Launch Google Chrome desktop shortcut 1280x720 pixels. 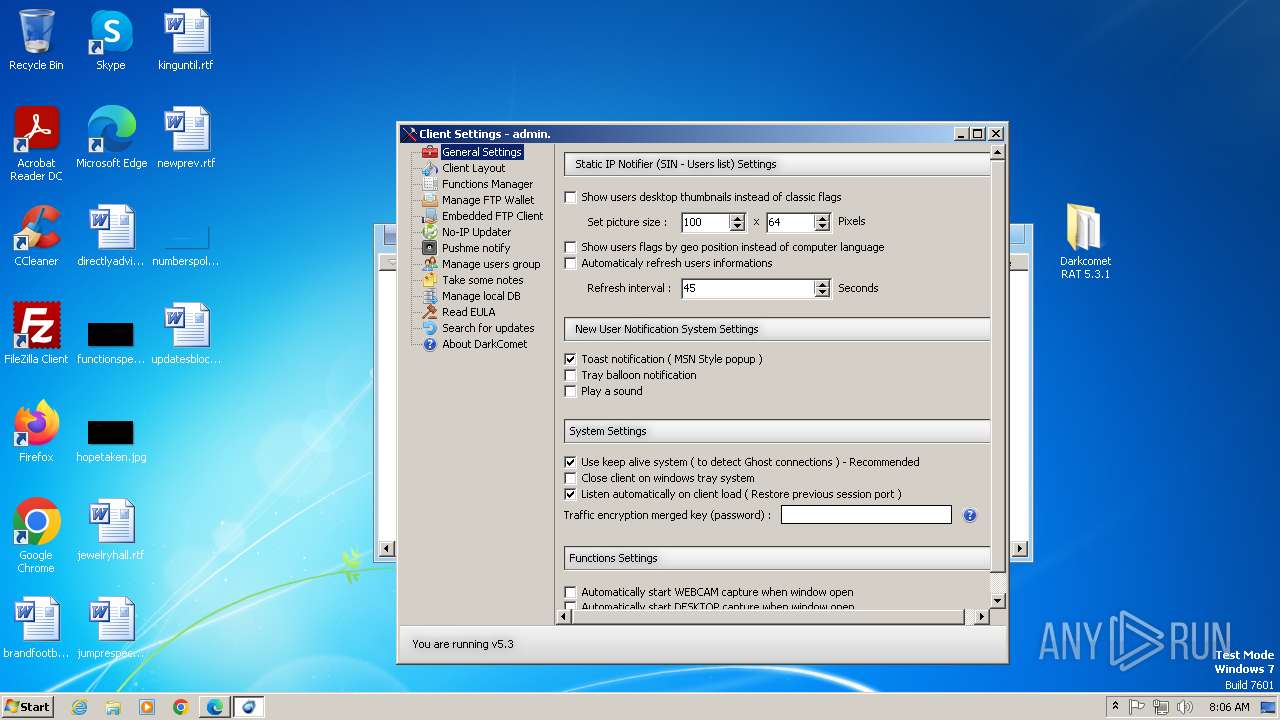tap(36, 536)
